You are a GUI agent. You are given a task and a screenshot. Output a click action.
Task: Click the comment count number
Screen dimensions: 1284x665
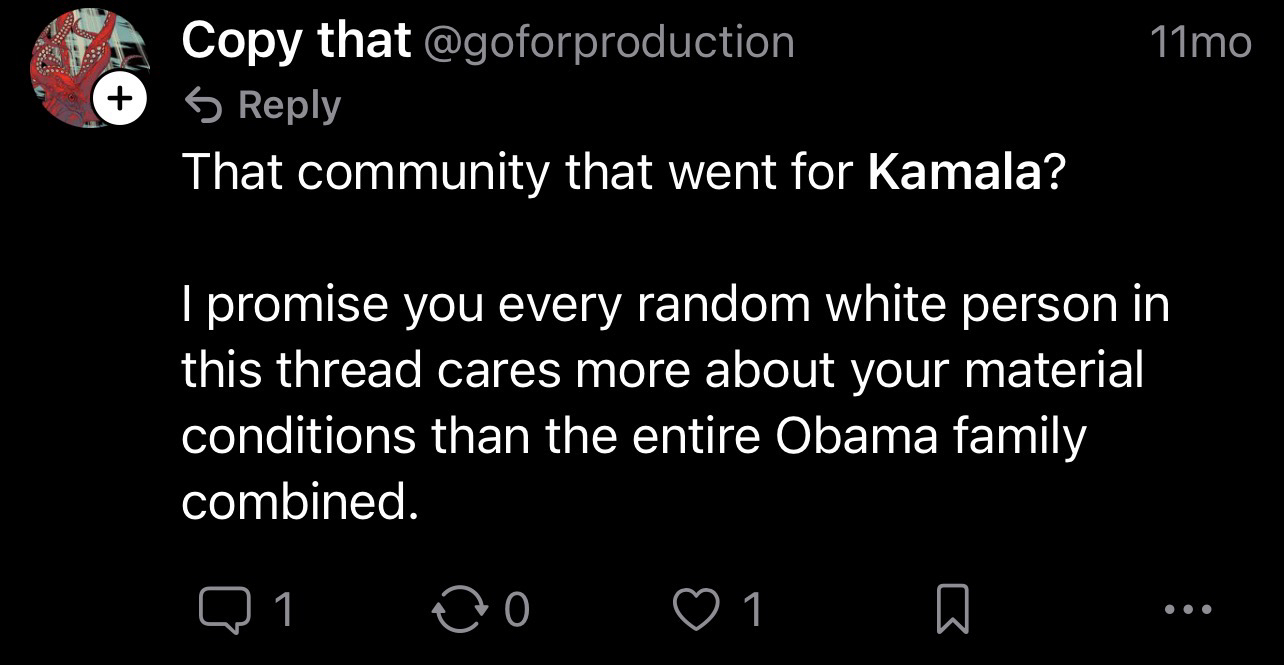(284, 609)
